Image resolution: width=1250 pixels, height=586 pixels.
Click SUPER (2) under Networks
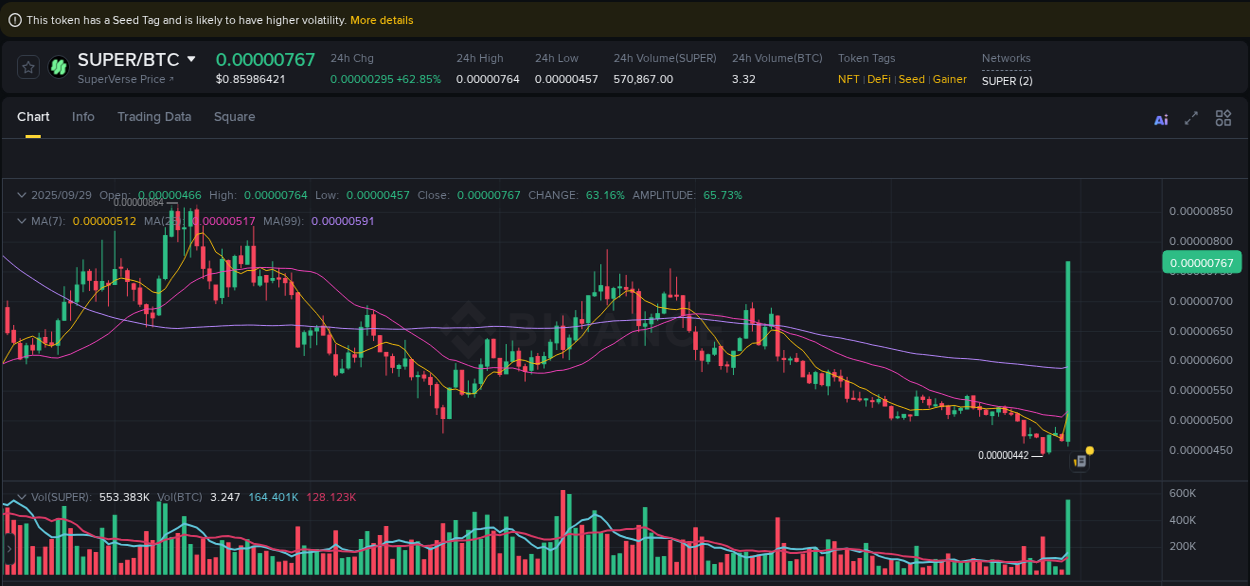[x=1007, y=80]
